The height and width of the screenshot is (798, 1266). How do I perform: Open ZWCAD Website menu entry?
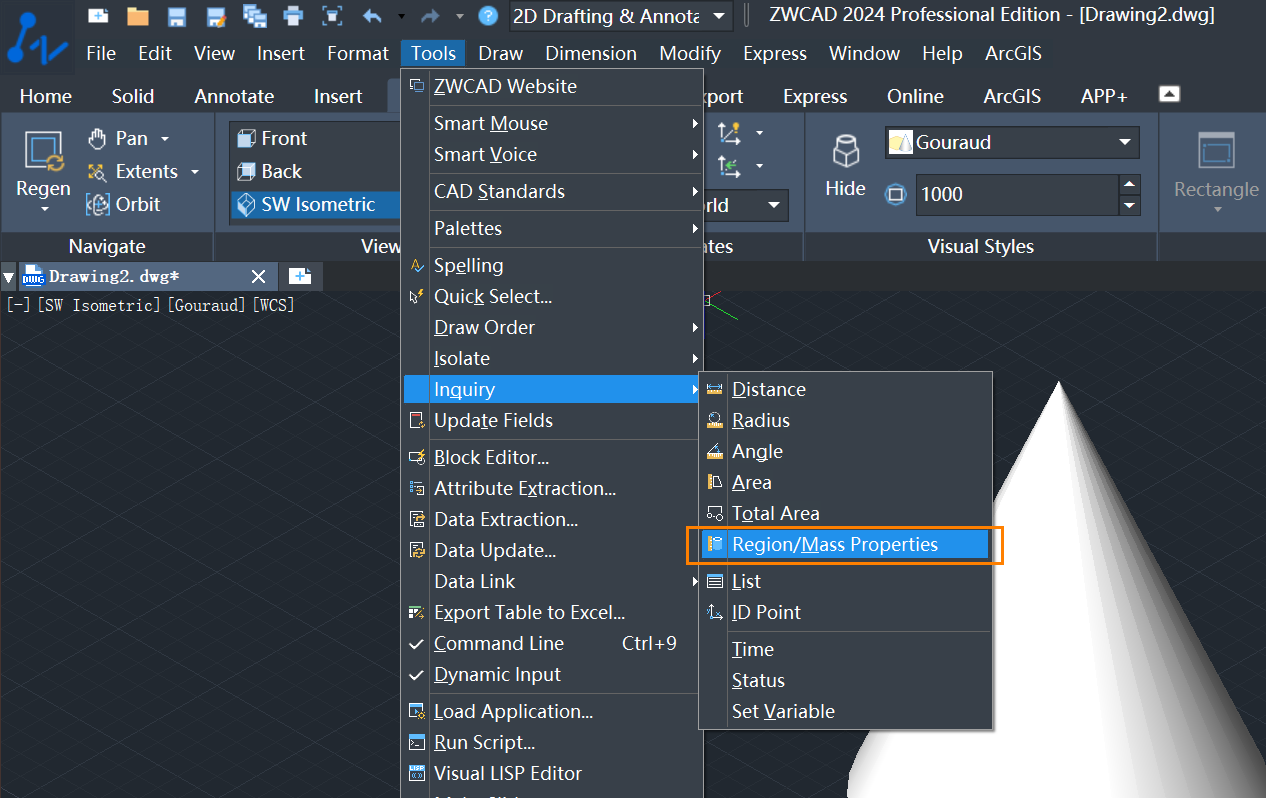[551, 87]
